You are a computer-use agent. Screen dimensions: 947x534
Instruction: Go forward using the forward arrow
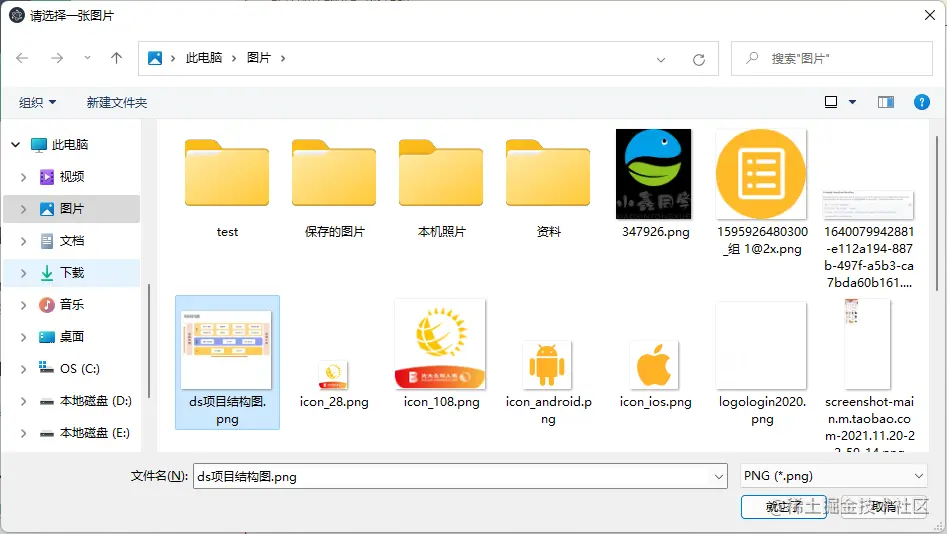coord(57,58)
